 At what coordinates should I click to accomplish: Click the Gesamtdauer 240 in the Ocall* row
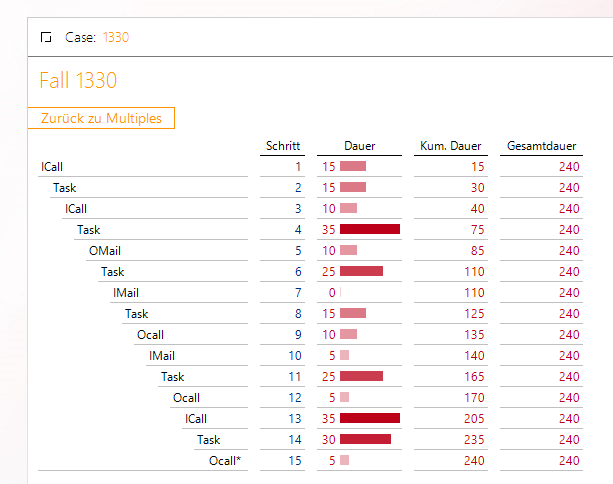[x=569, y=461]
